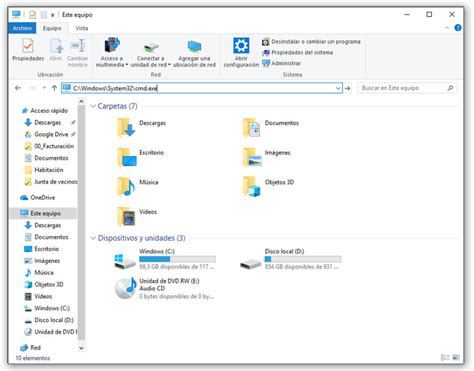
Task: Click the go-to arrow beside address bar
Action: (348, 88)
